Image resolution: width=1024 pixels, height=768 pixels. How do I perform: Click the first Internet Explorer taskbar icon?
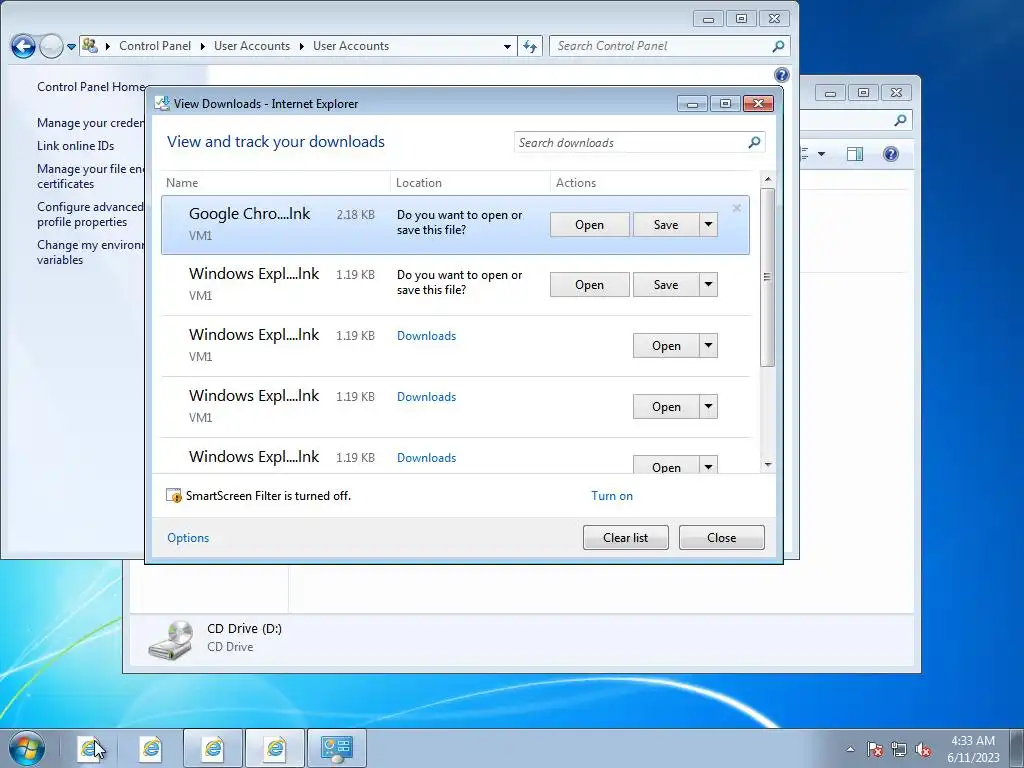pos(91,748)
